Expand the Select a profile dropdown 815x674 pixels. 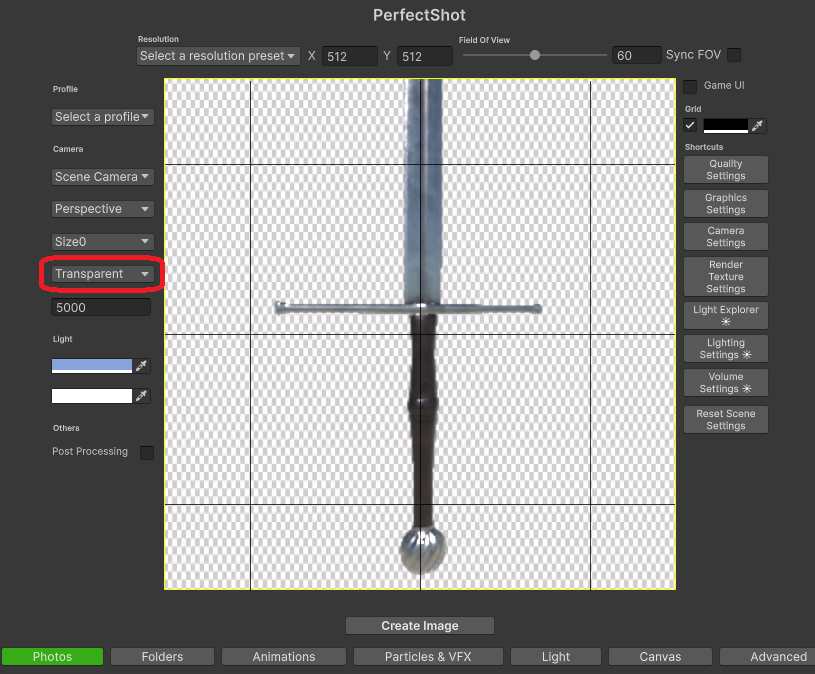coord(102,117)
